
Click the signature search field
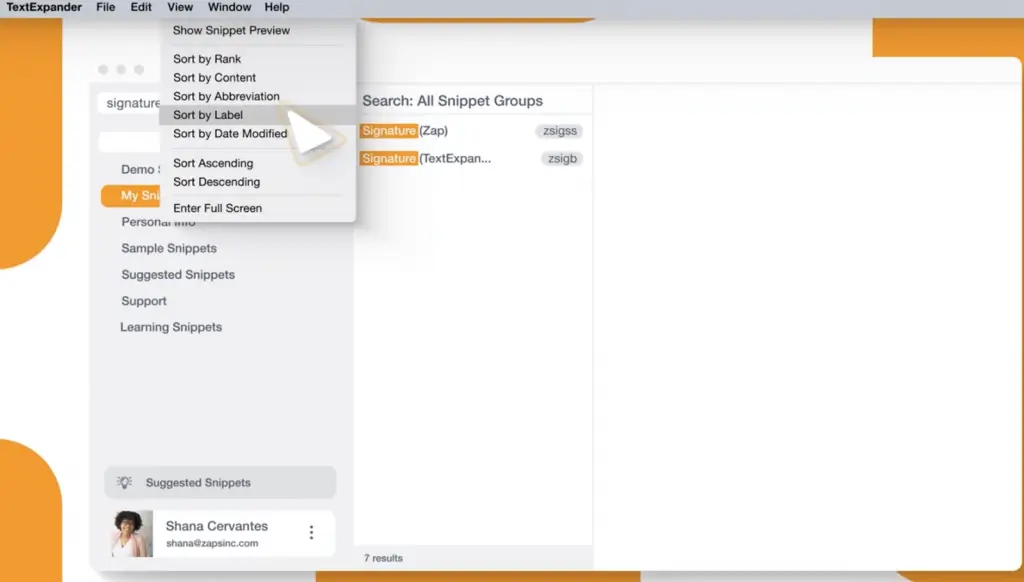(130, 103)
